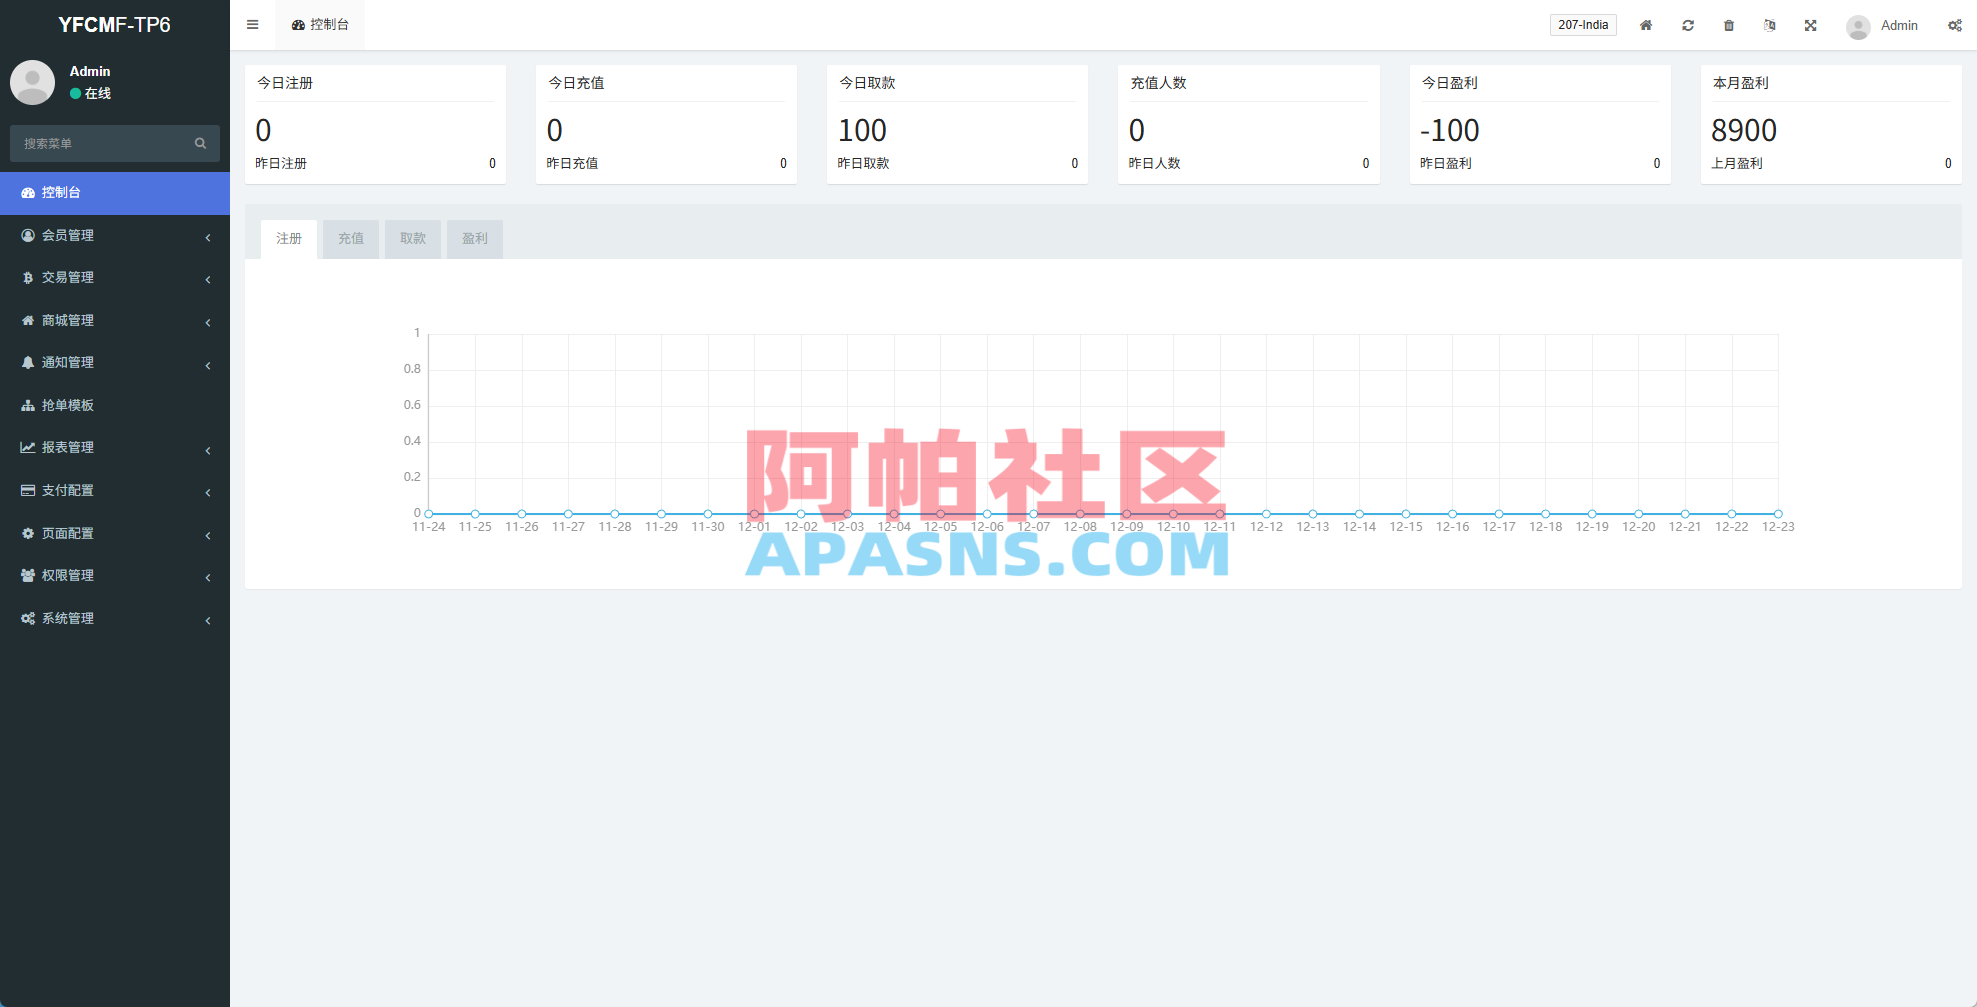Click the 今日充值 stat card heading
Image resolution: width=1977 pixels, height=1007 pixels.
(576, 83)
